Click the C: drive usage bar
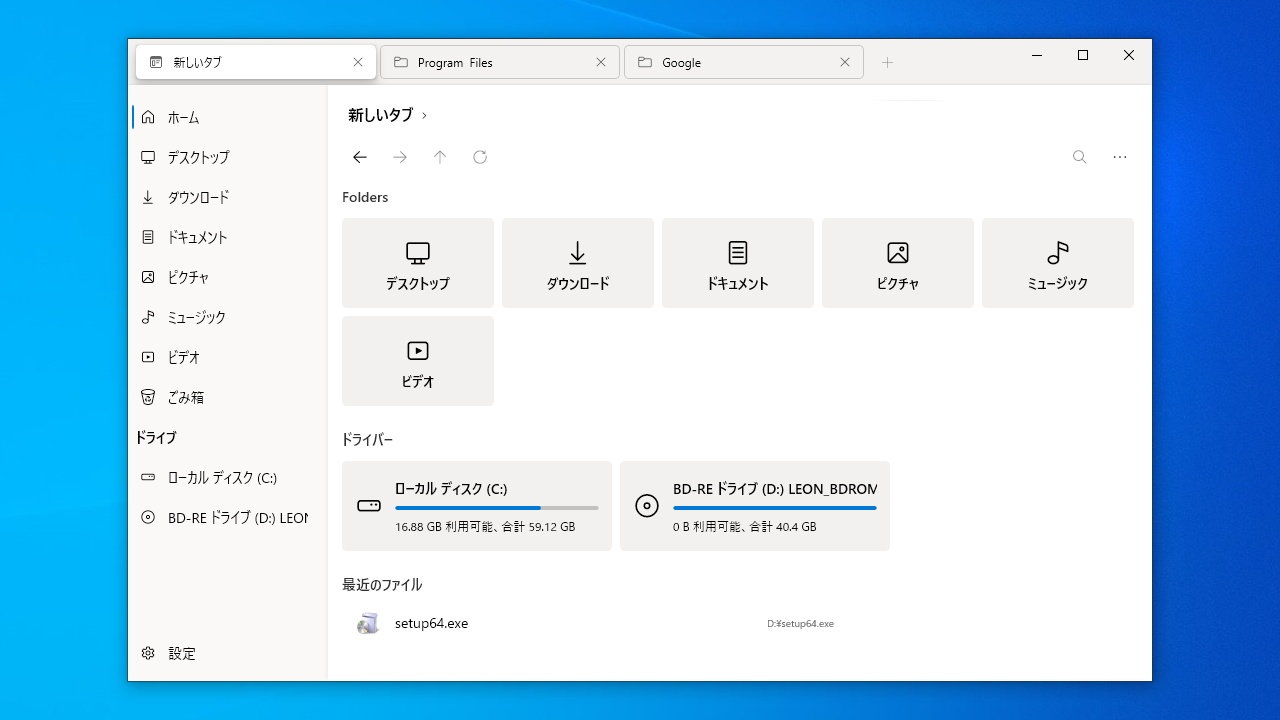The width and height of the screenshot is (1280, 720). click(x=497, y=508)
